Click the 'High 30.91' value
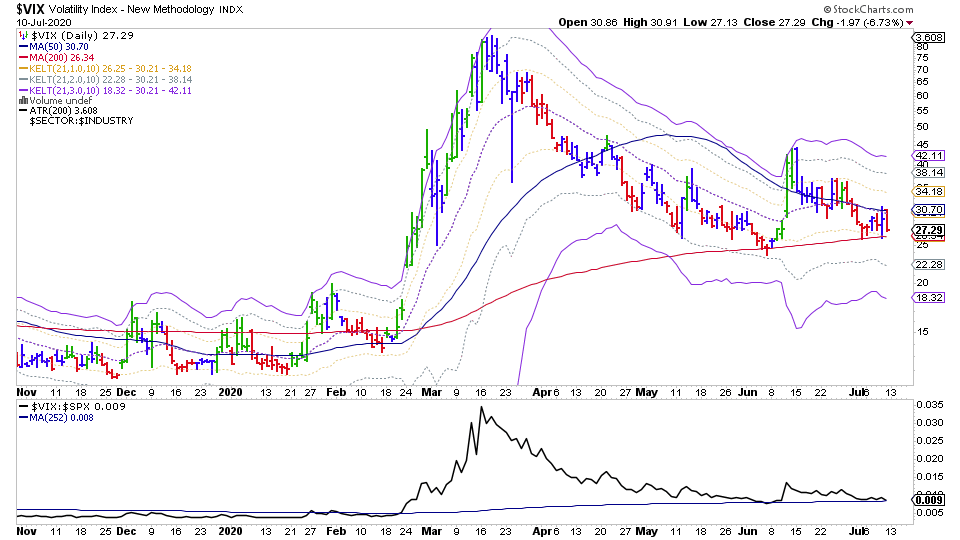Image resolution: width=960 pixels, height=540 pixels. click(650, 22)
